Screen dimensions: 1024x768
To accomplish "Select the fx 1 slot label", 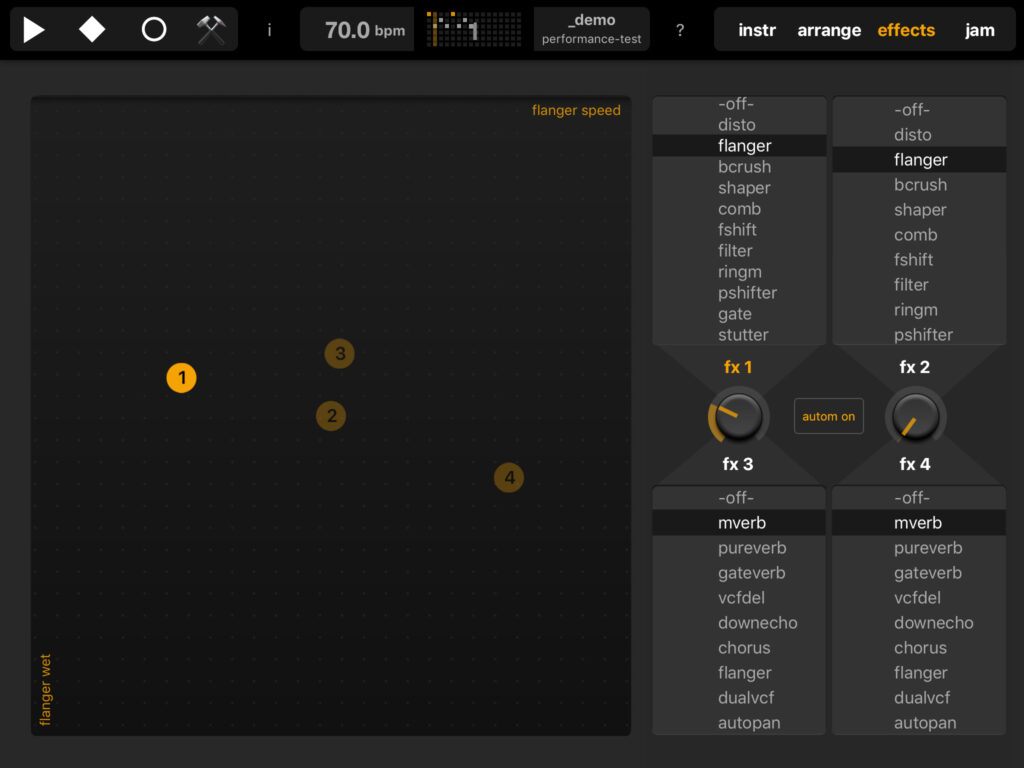I will tap(738, 367).
